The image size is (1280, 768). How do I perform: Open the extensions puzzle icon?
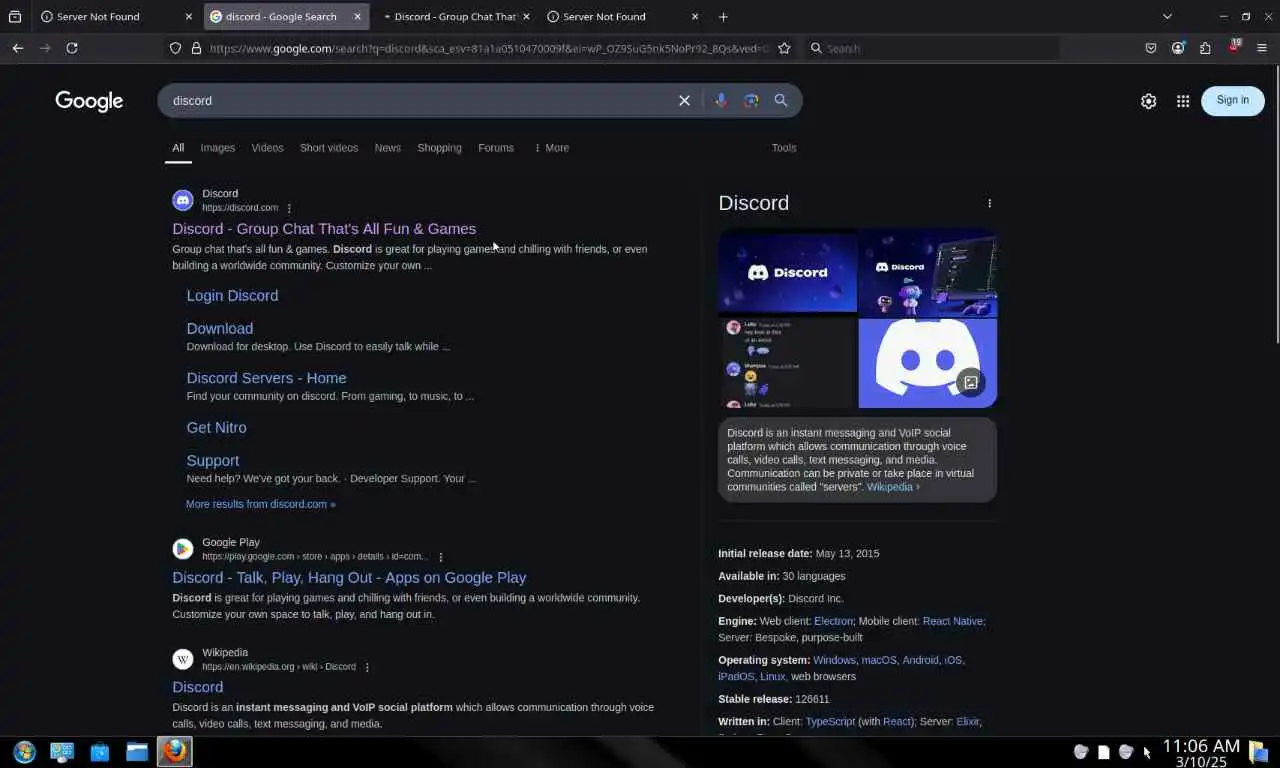[x=1205, y=48]
